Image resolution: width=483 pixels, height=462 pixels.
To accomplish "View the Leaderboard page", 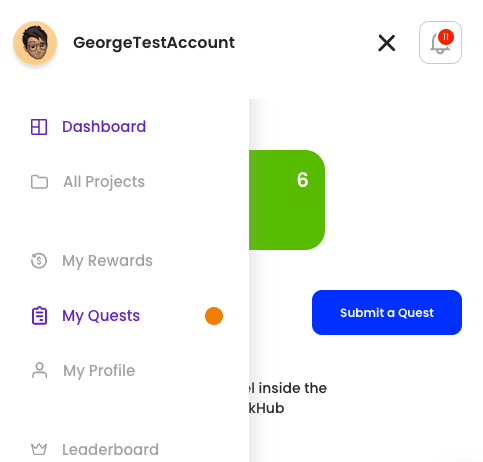I will [110, 449].
